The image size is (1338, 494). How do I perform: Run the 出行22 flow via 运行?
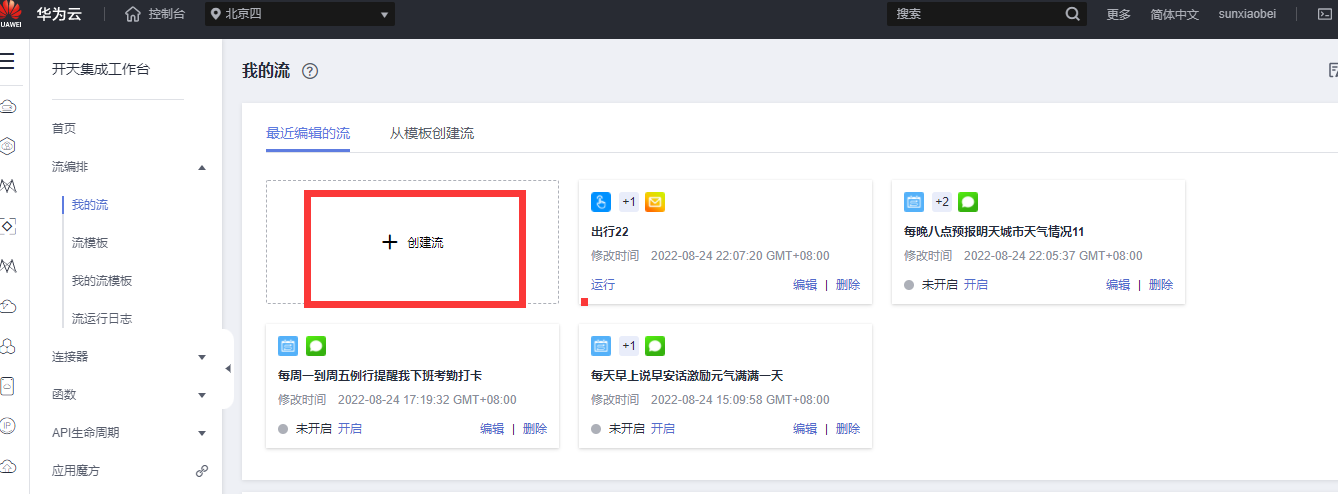pos(603,285)
